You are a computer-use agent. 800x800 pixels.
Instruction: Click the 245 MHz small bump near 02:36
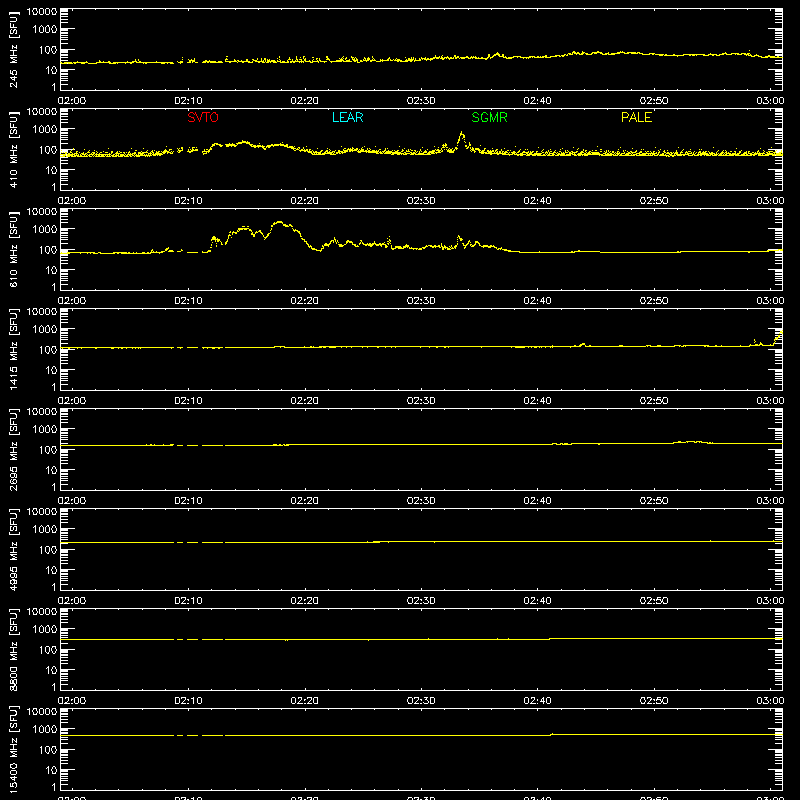(496, 54)
